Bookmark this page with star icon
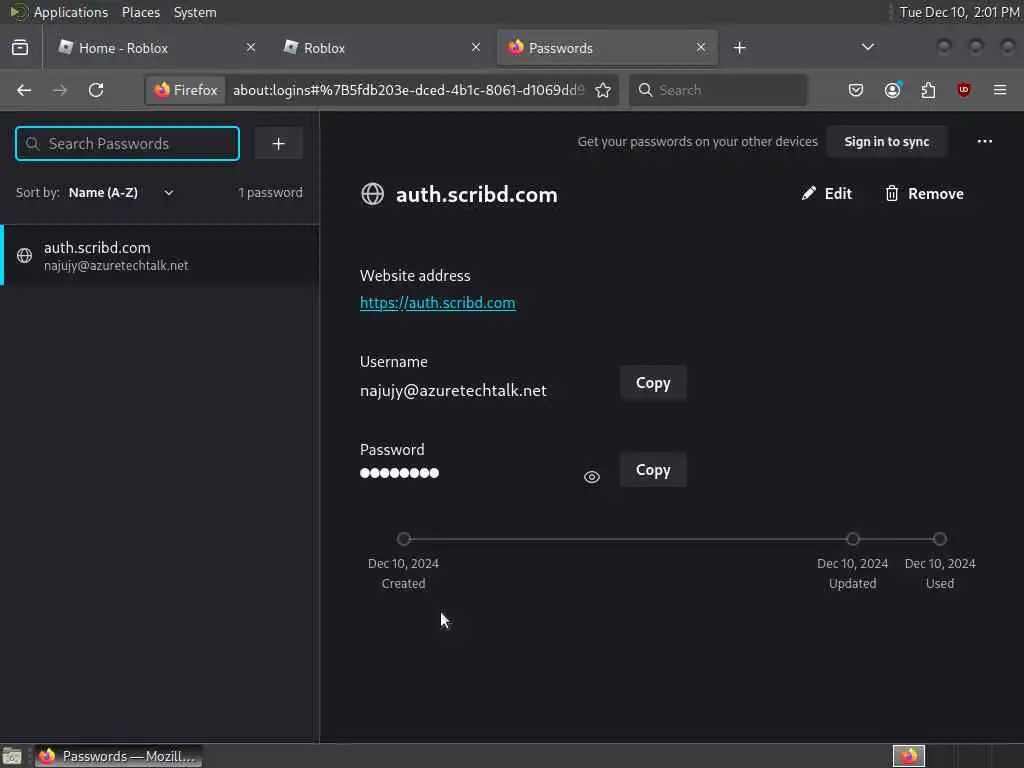This screenshot has height=768, width=1024. click(603, 90)
